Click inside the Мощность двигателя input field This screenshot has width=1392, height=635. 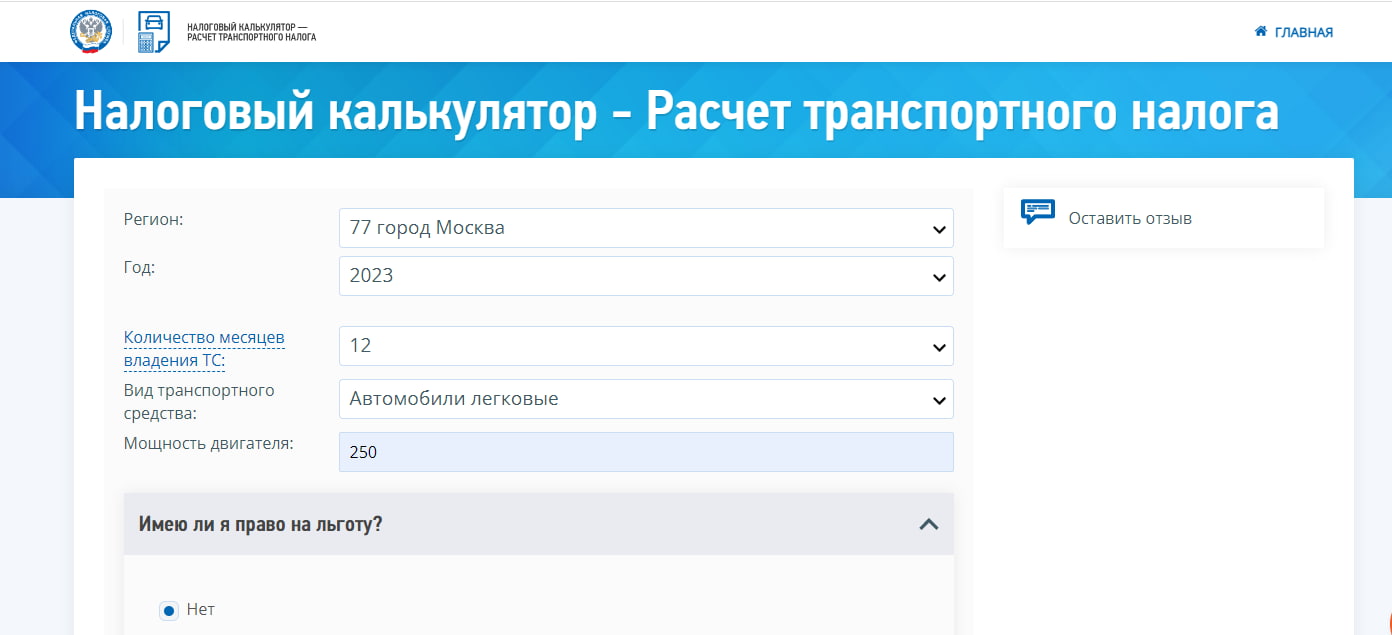coord(645,451)
